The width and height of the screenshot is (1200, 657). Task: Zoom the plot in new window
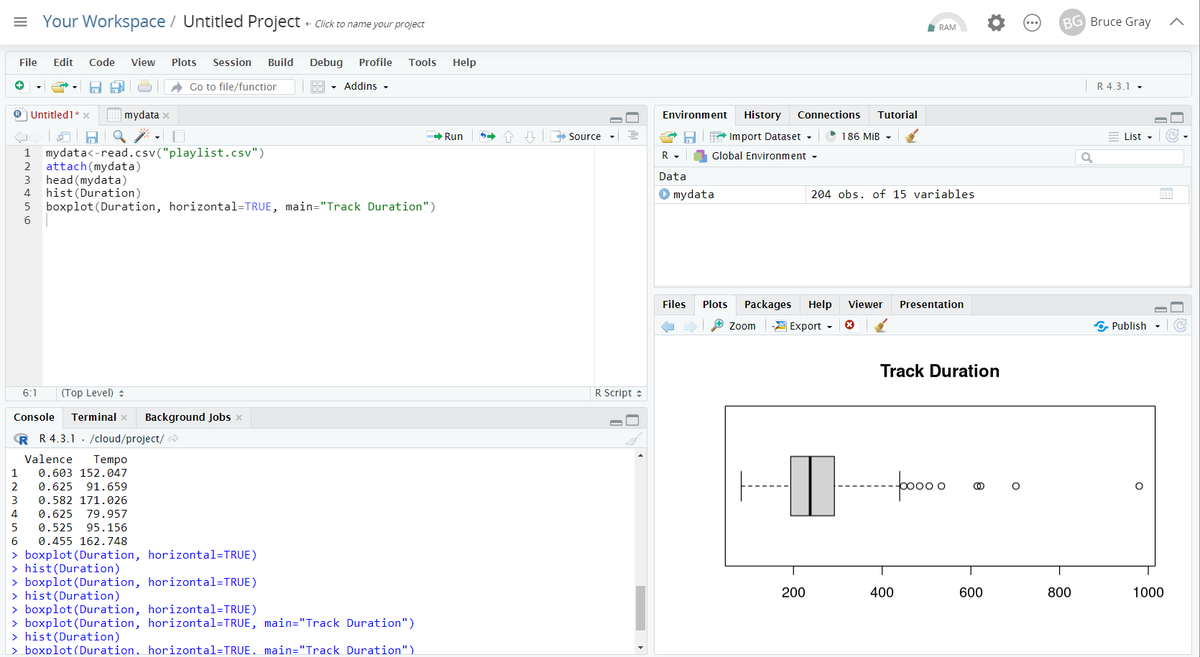[x=733, y=326]
